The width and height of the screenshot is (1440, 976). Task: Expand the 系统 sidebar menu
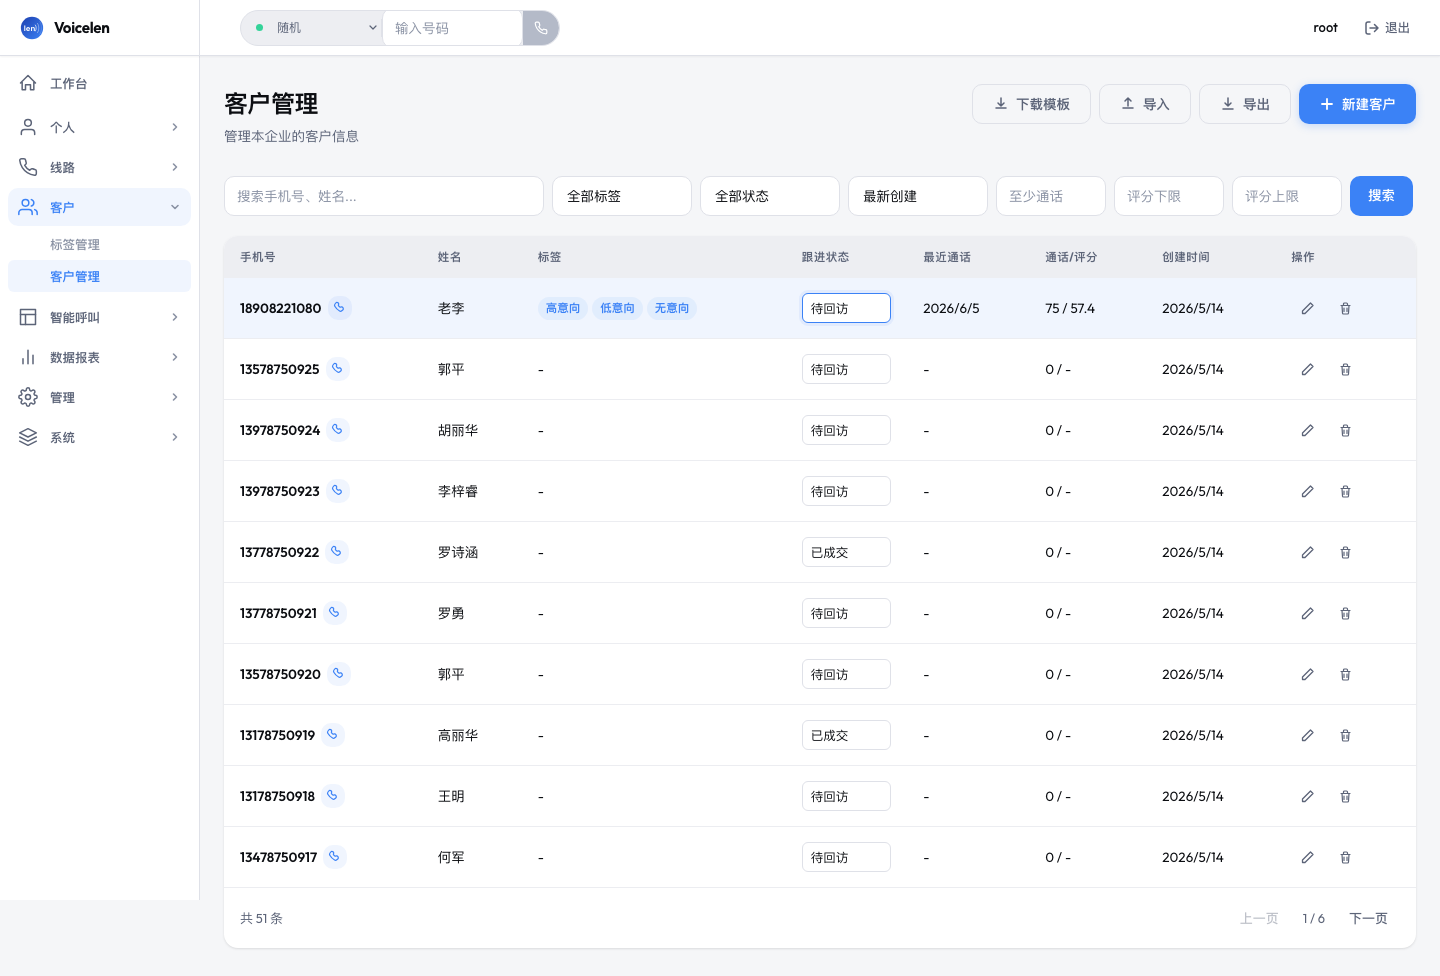coord(99,437)
